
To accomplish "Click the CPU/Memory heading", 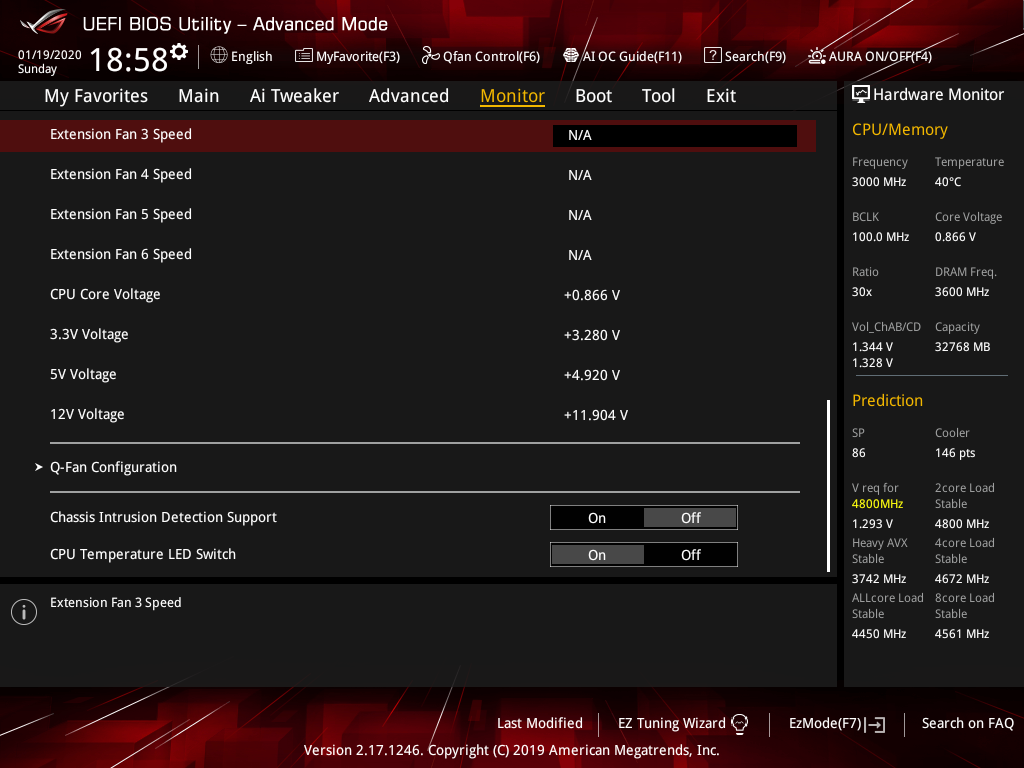I will [x=899, y=130].
